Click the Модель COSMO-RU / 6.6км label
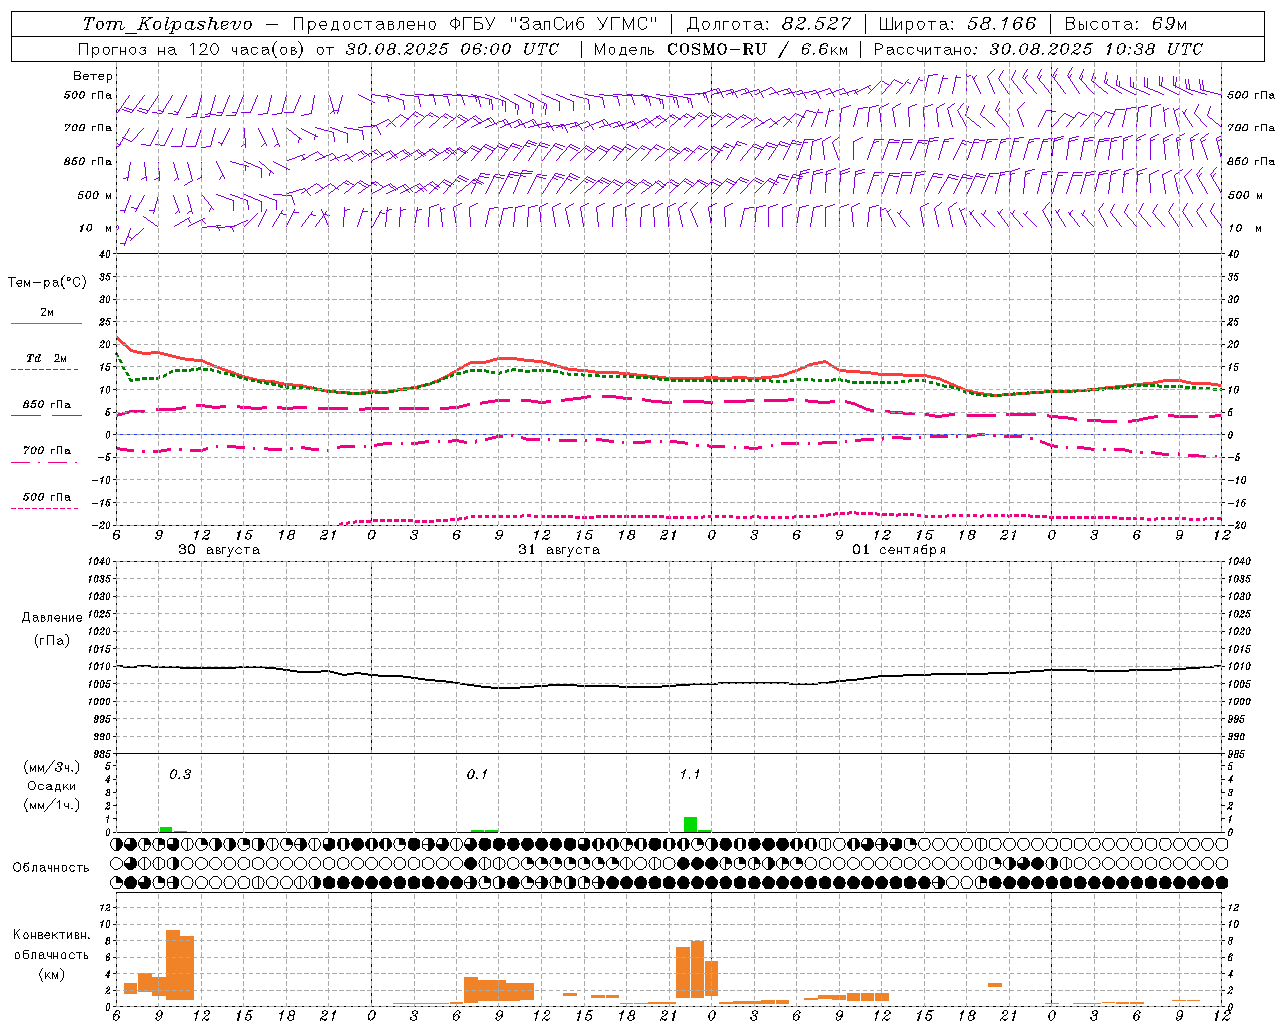 click(721, 49)
